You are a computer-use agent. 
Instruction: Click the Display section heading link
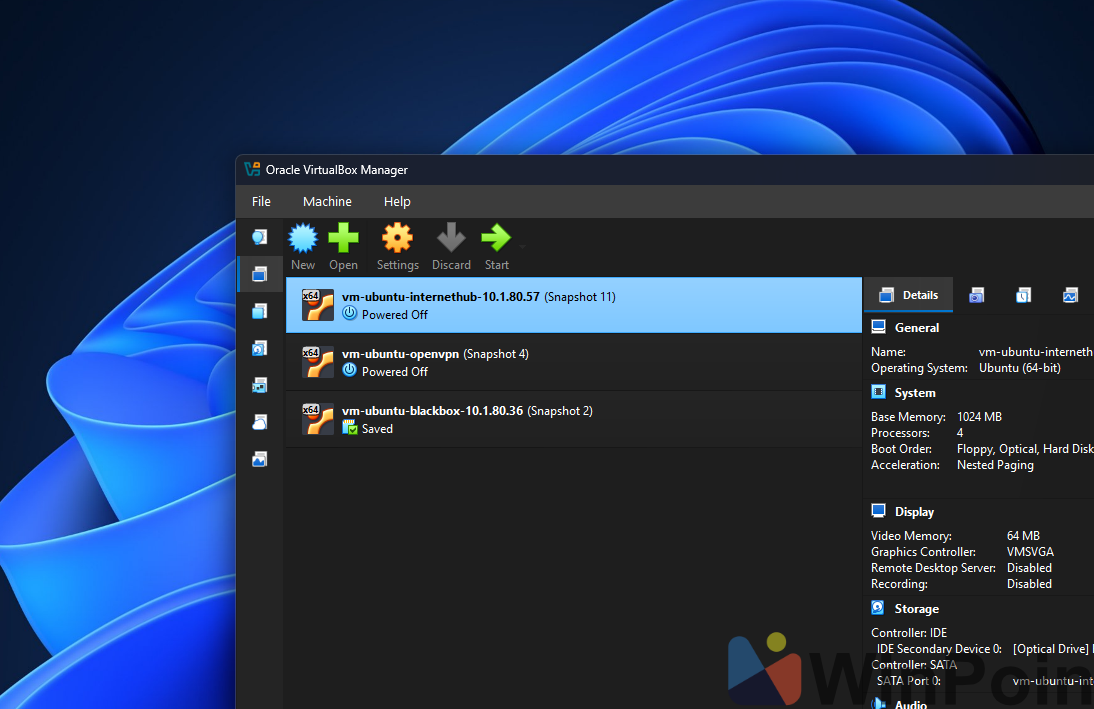(914, 512)
